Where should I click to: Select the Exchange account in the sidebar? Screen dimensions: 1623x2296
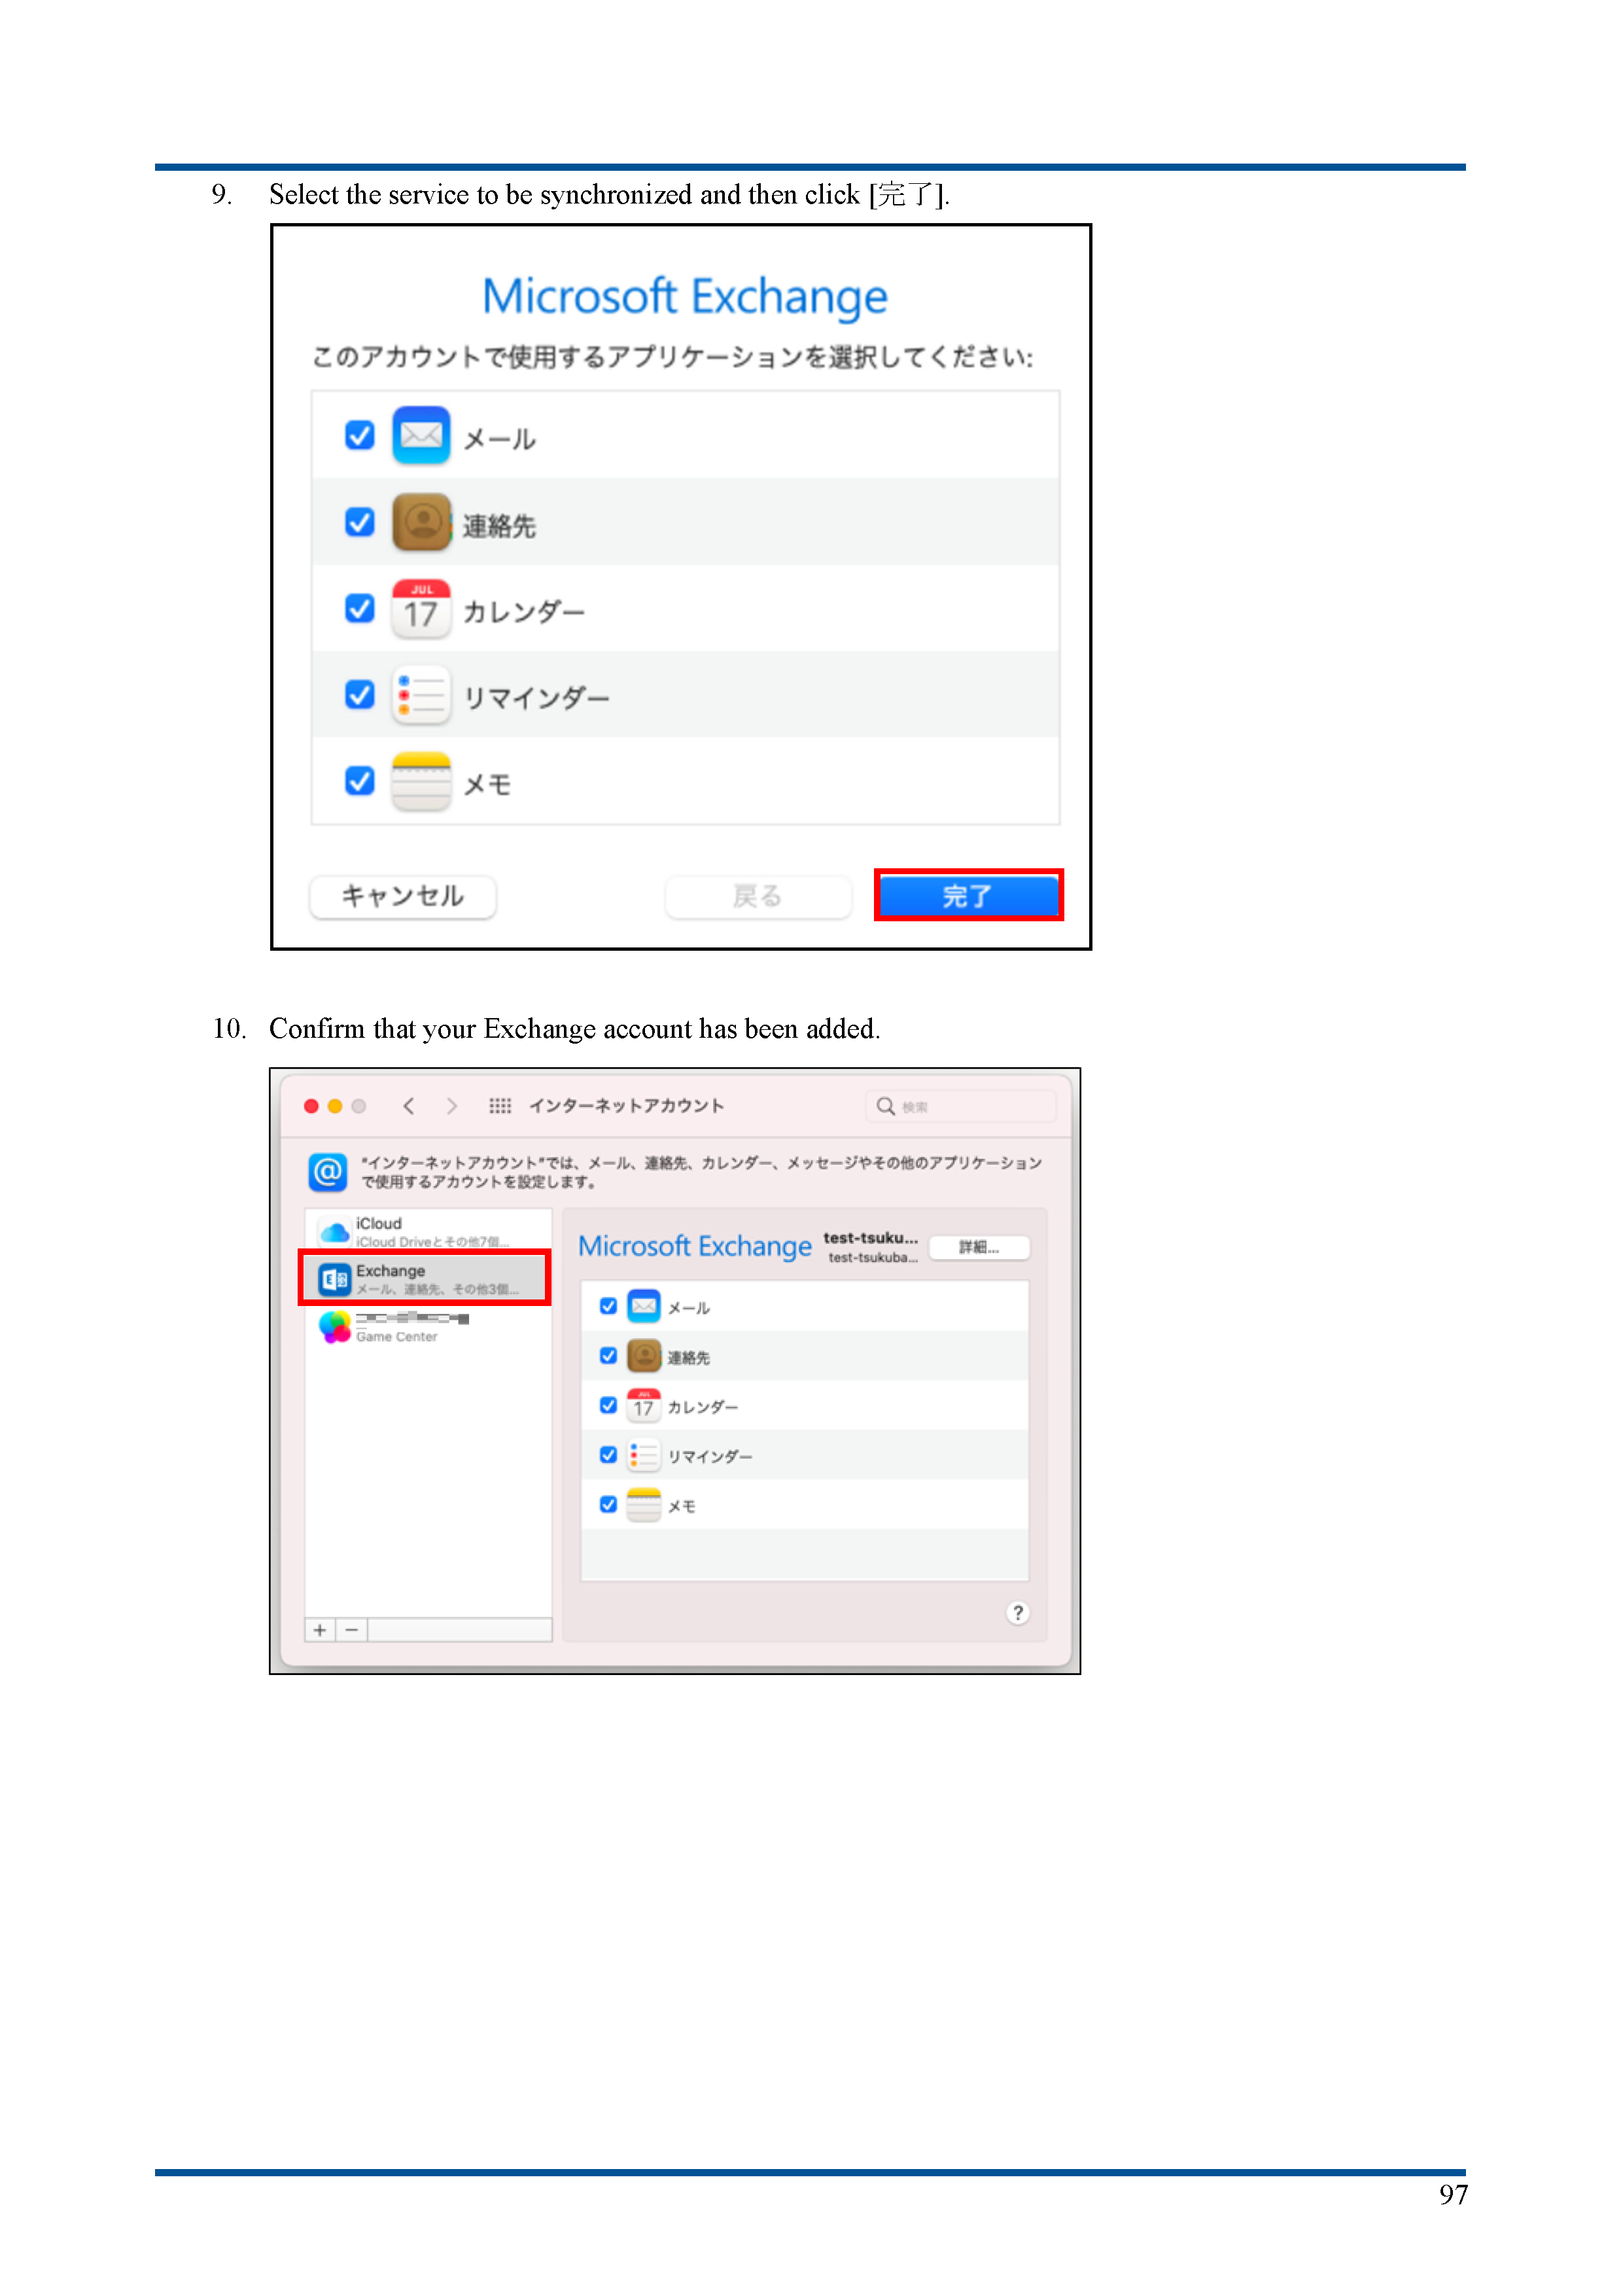pos(425,1278)
